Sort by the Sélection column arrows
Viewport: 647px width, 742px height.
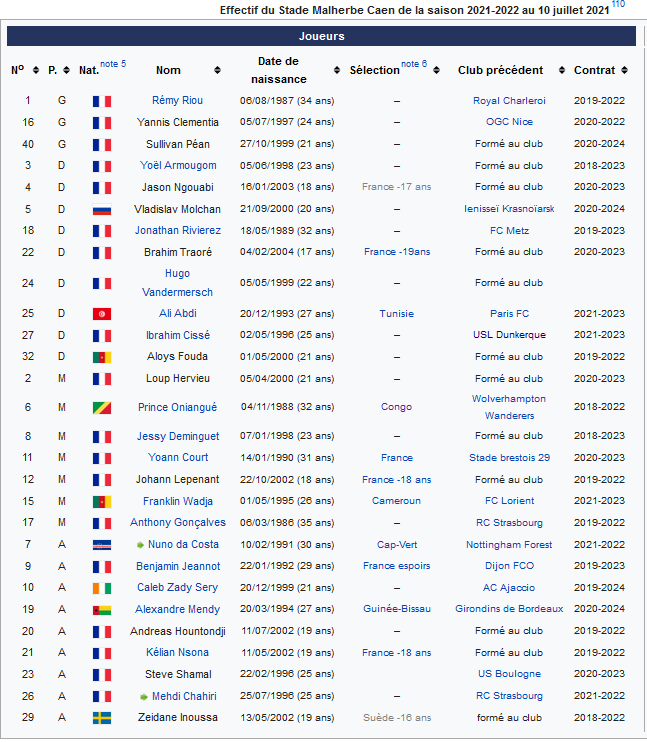[435, 71]
